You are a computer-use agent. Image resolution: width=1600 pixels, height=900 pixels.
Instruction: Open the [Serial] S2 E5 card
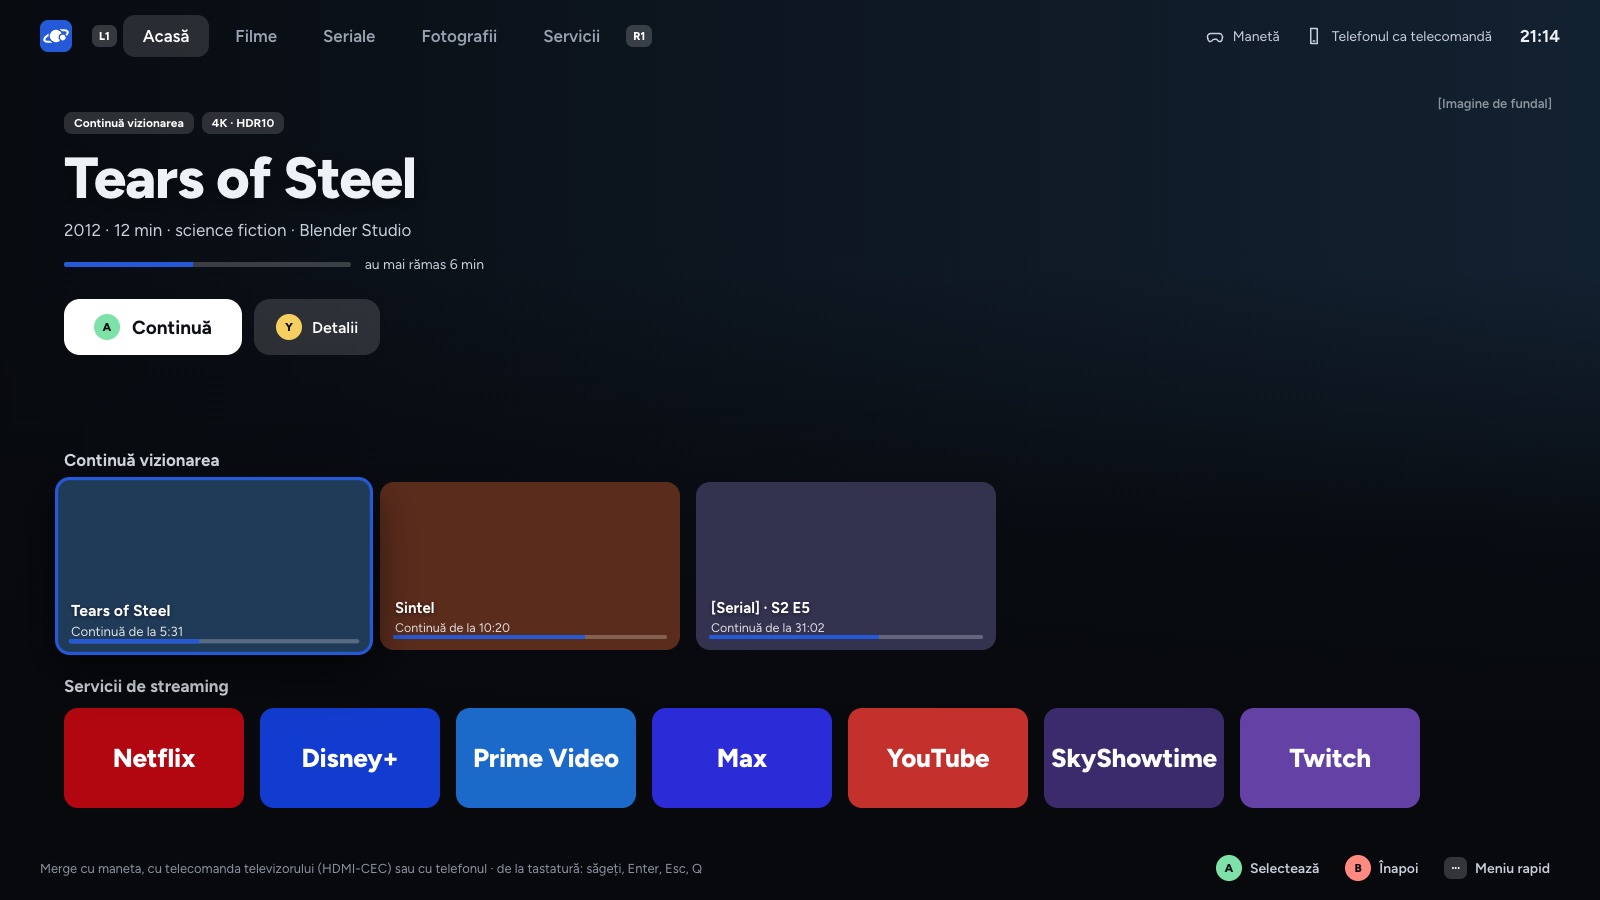[846, 566]
